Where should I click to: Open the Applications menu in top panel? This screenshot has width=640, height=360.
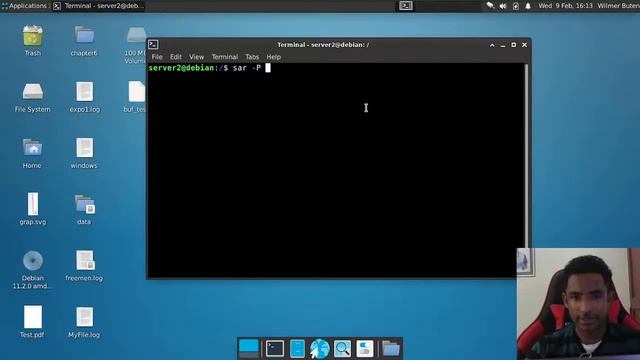[x=24, y=6]
